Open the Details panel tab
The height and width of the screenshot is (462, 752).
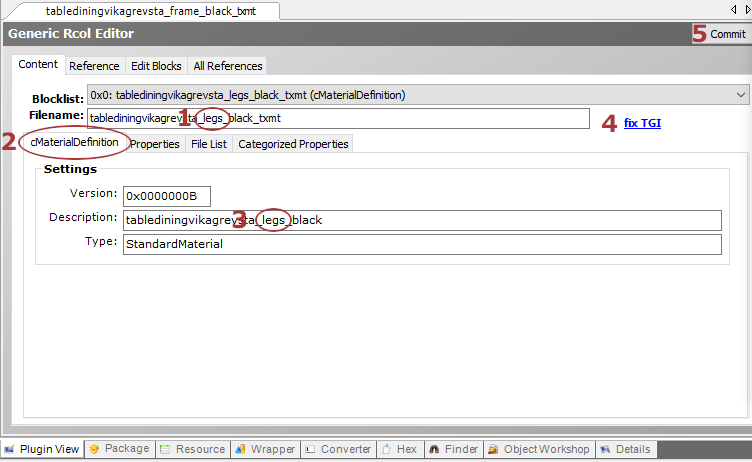click(626, 450)
